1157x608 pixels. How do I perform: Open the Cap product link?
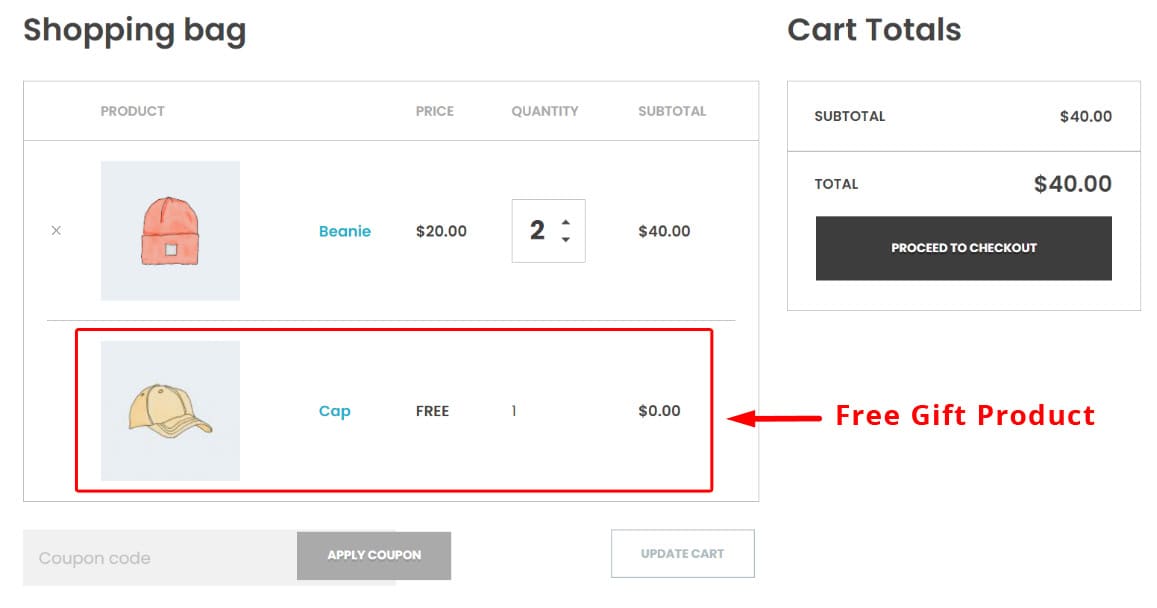tap(336, 411)
